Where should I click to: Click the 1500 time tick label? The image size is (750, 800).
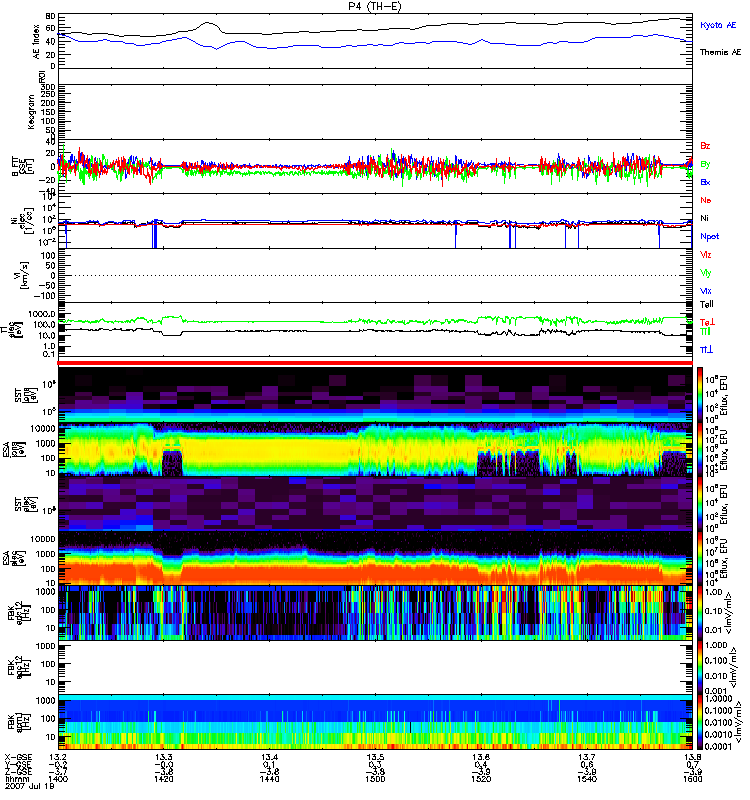[375, 779]
